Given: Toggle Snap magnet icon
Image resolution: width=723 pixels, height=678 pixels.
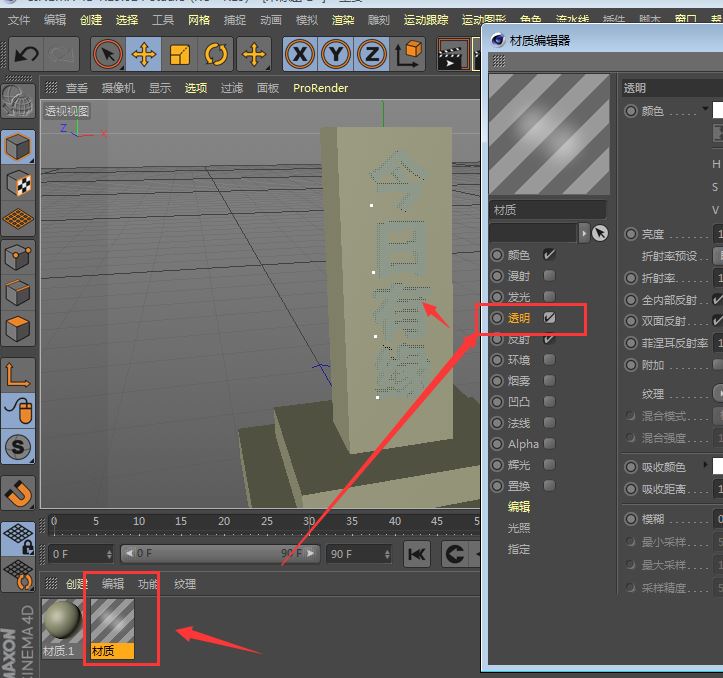Looking at the screenshot, I should tap(18, 493).
